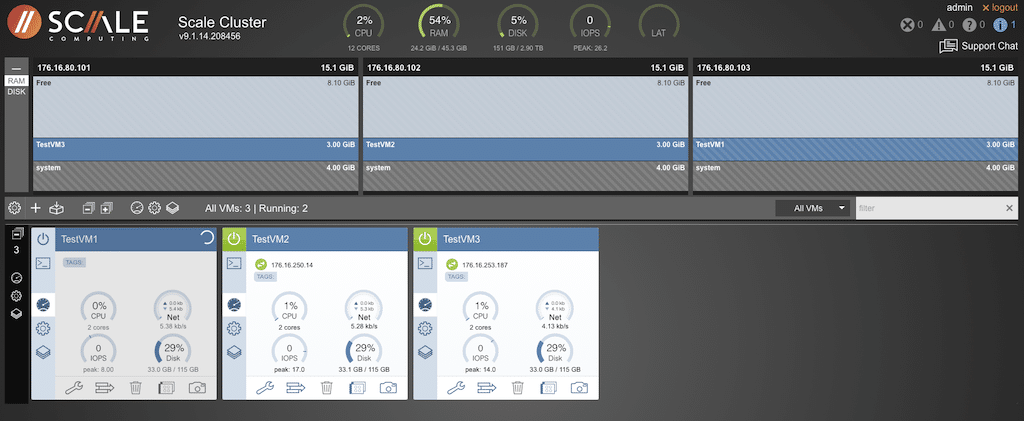
Task: Power on TestVM1 with its power icon
Action: pyautogui.click(x=43, y=239)
